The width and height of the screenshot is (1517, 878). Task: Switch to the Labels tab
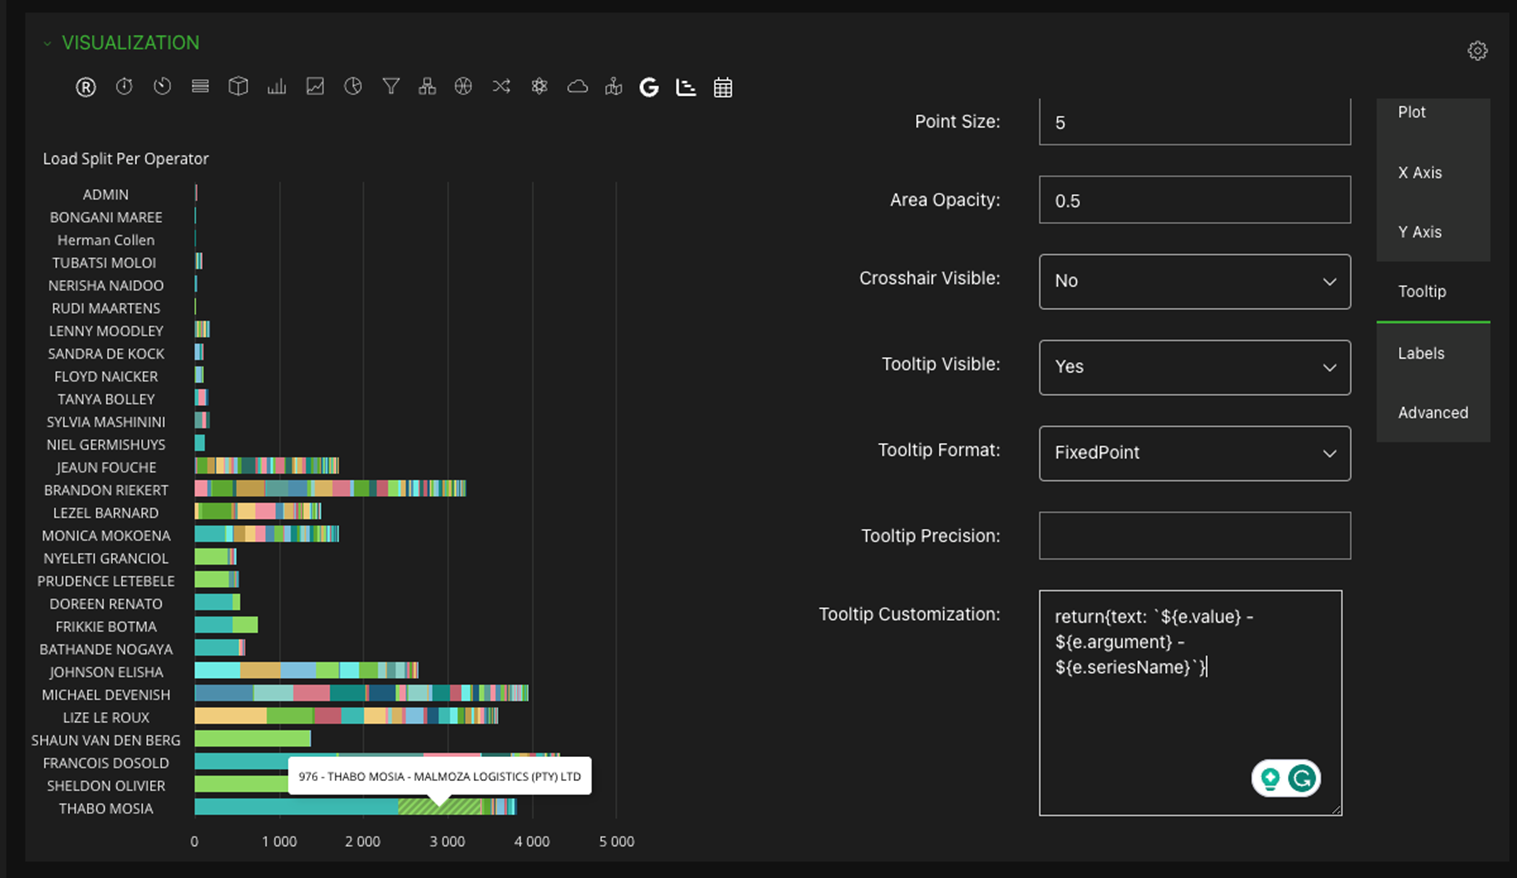pyautogui.click(x=1421, y=353)
